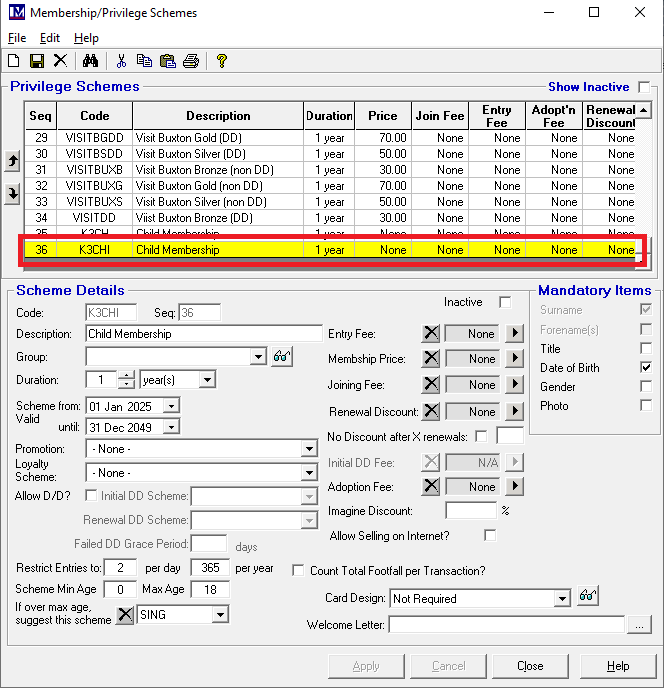Clear Adoption Fee with its X button
The width and height of the screenshot is (665, 688).
click(431, 486)
